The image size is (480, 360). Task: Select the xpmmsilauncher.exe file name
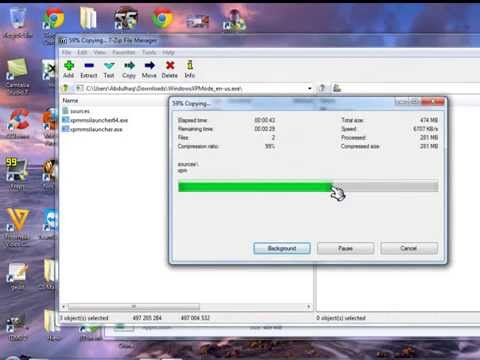coord(96,129)
